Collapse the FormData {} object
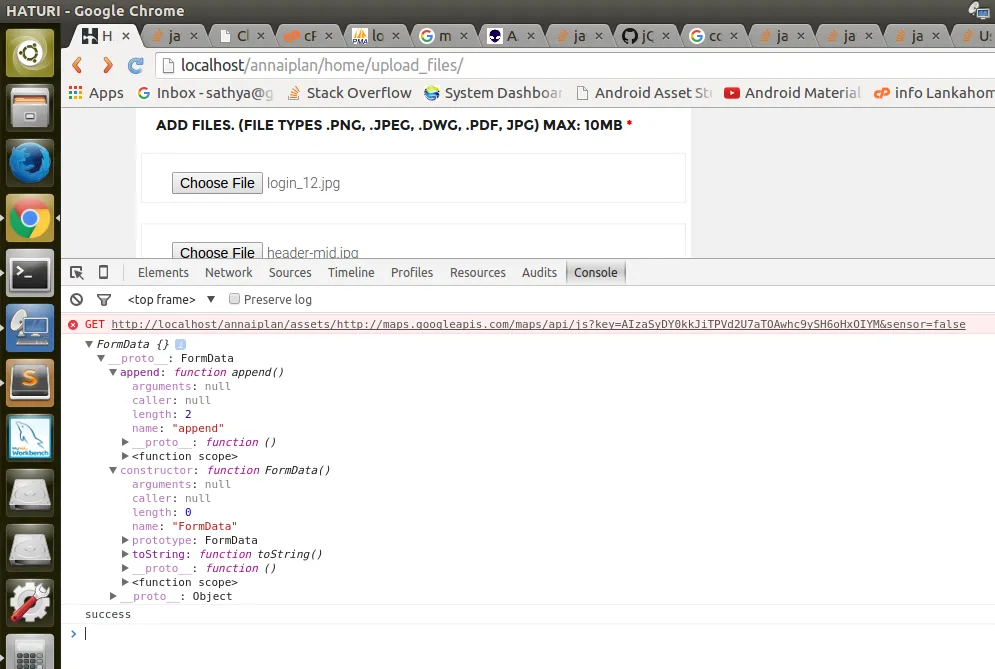Viewport: 995px width, 669px height. click(89, 344)
